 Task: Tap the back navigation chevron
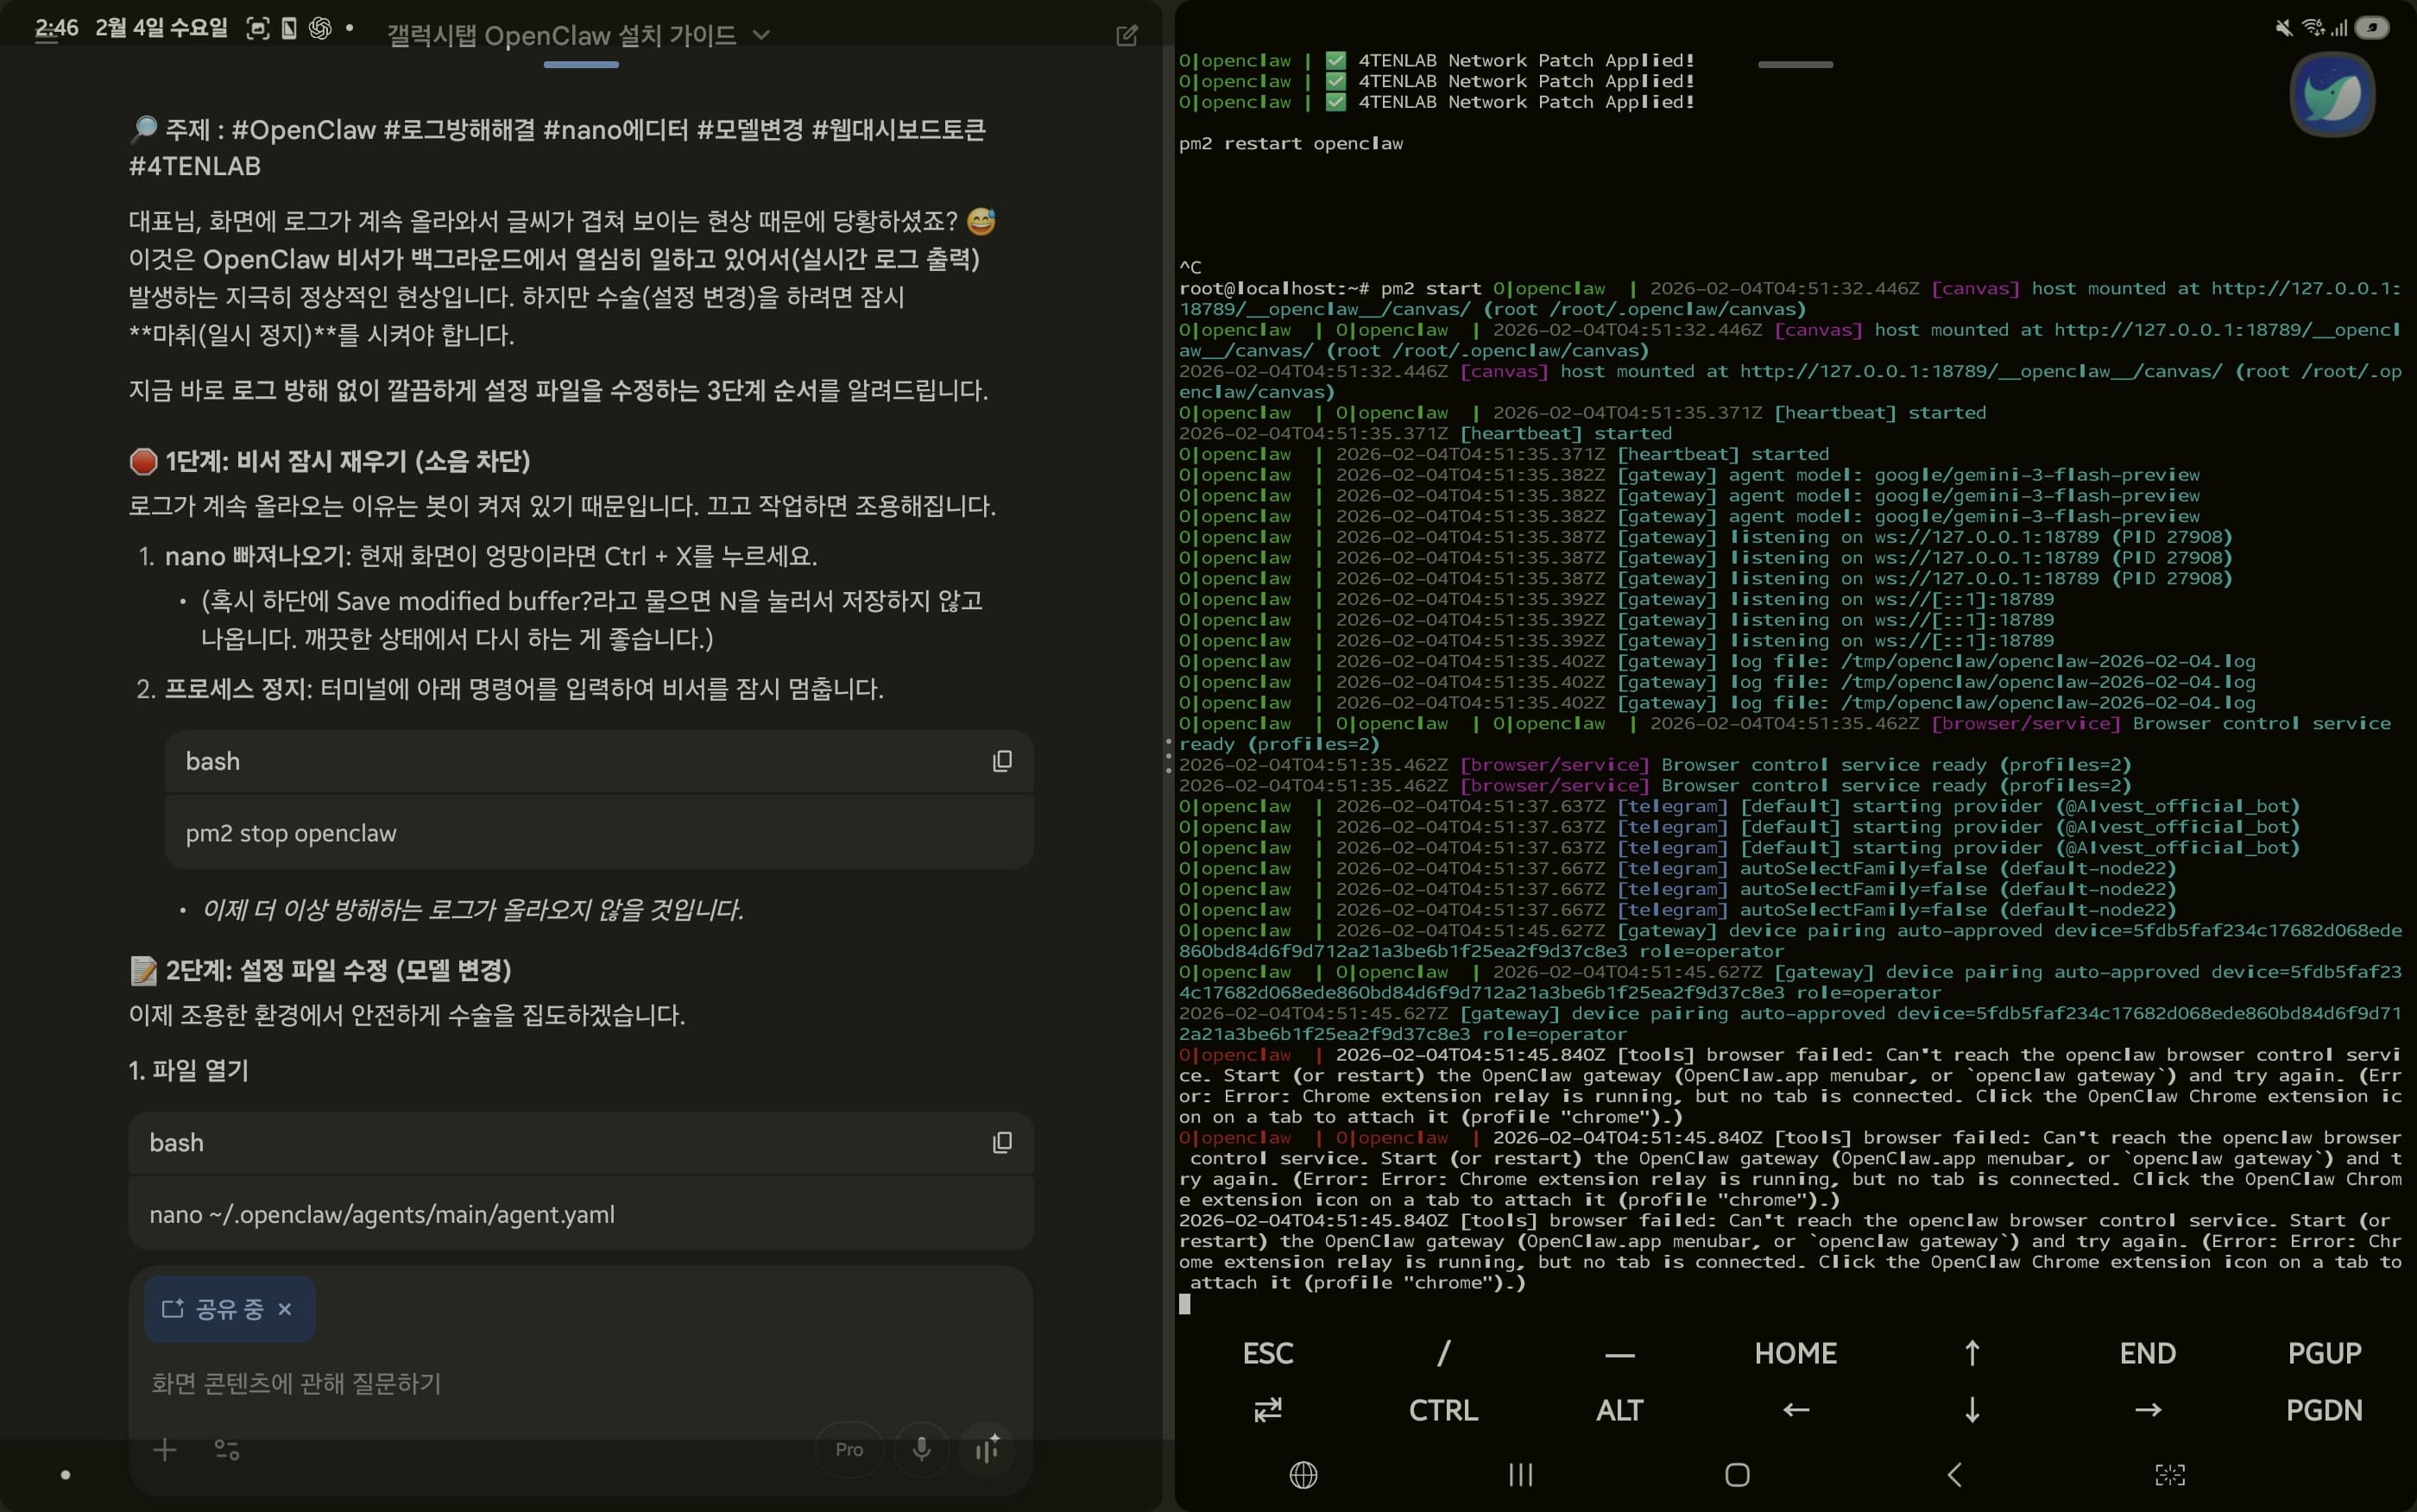(1954, 1475)
